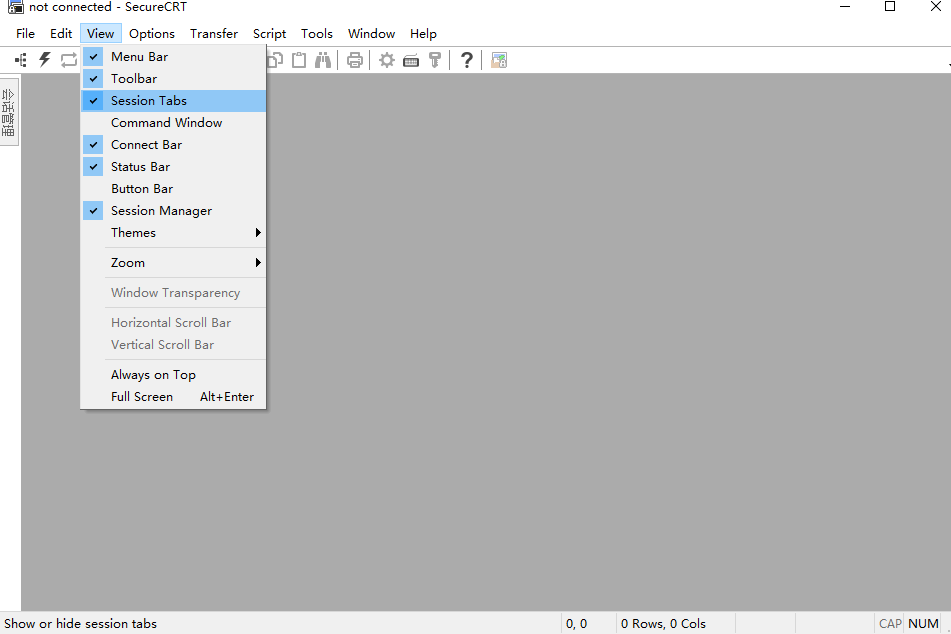Click the SecureCRT app icon in title bar

tap(16, 7)
